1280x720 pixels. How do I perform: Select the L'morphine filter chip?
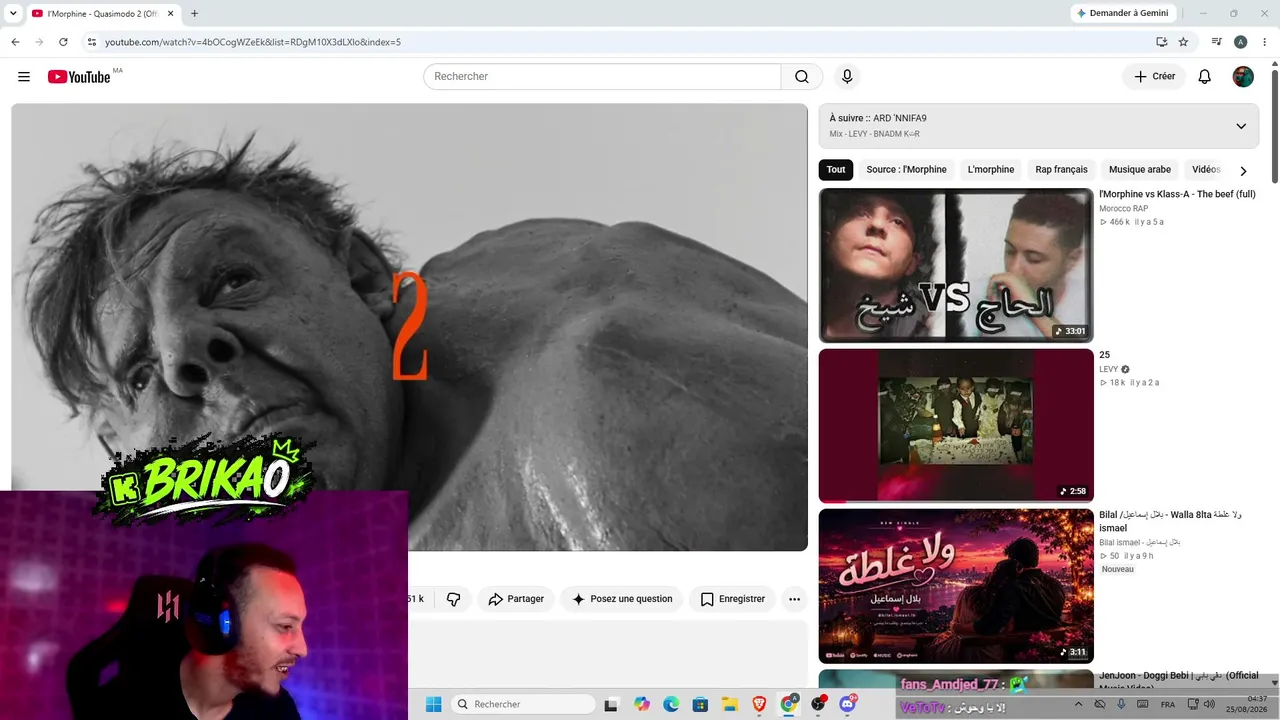pyautogui.click(x=991, y=170)
